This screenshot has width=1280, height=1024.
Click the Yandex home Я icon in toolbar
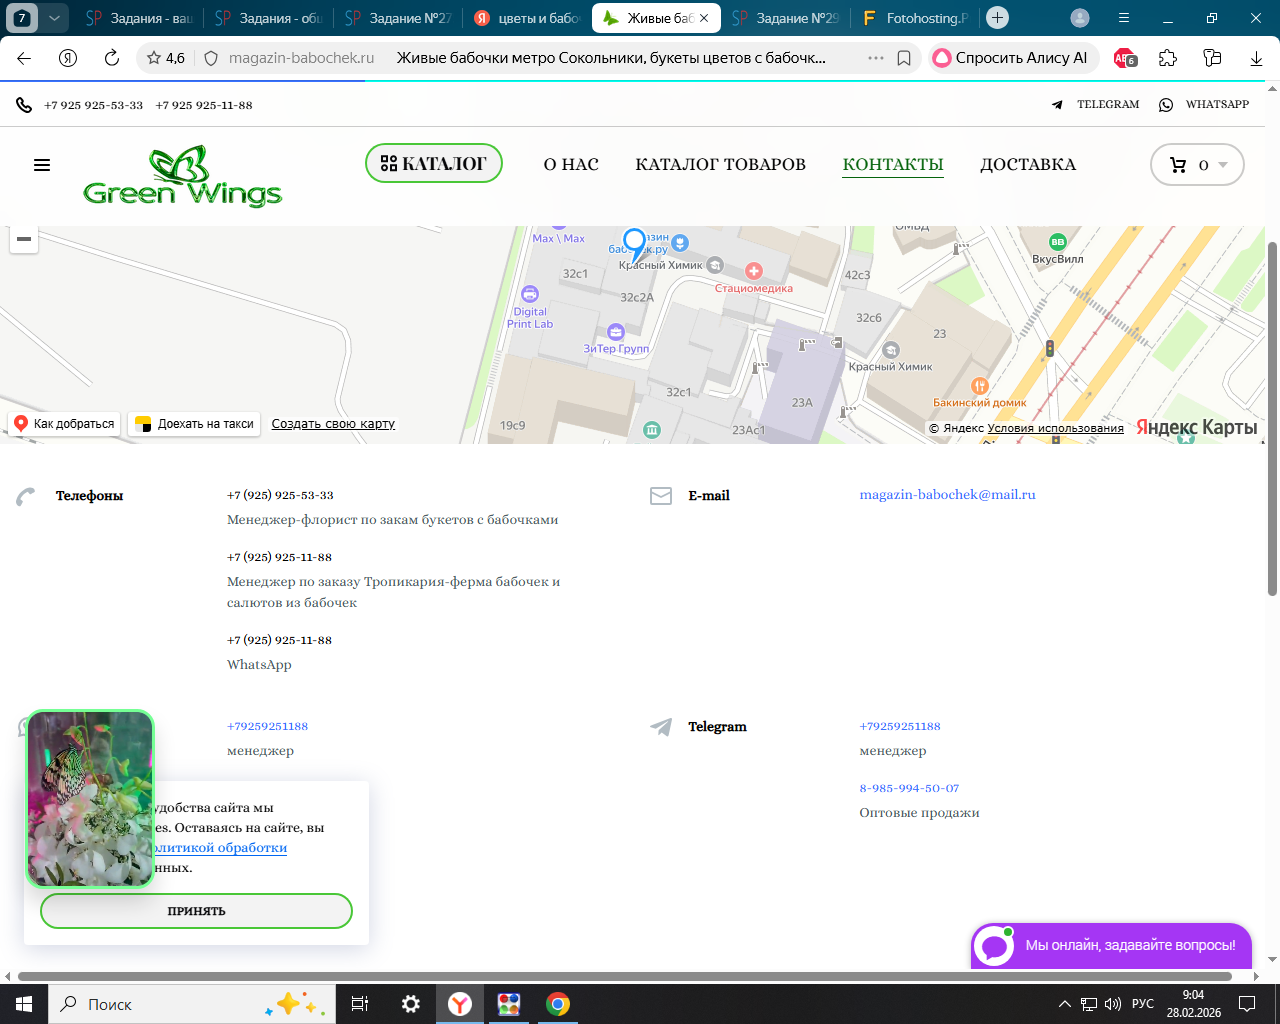pyautogui.click(x=68, y=58)
